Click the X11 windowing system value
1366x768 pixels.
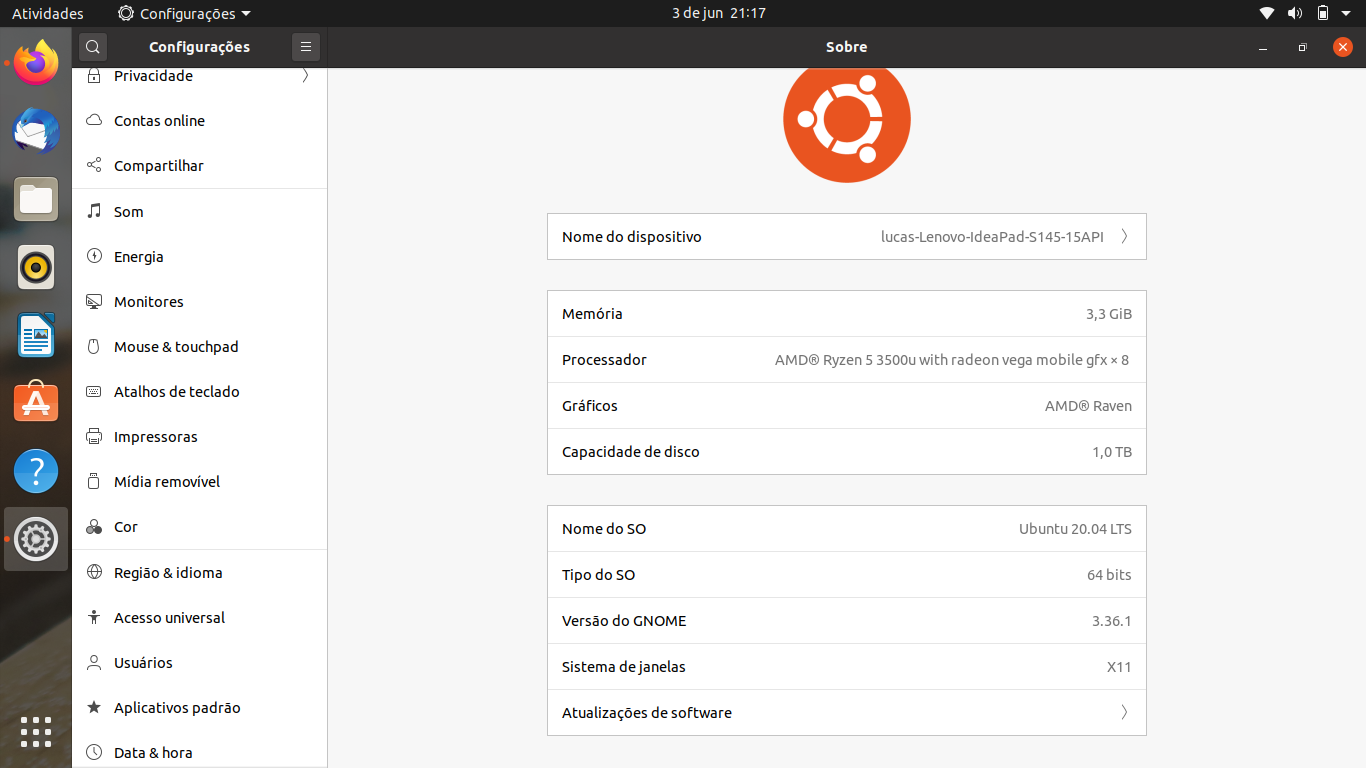point(1119,667)
